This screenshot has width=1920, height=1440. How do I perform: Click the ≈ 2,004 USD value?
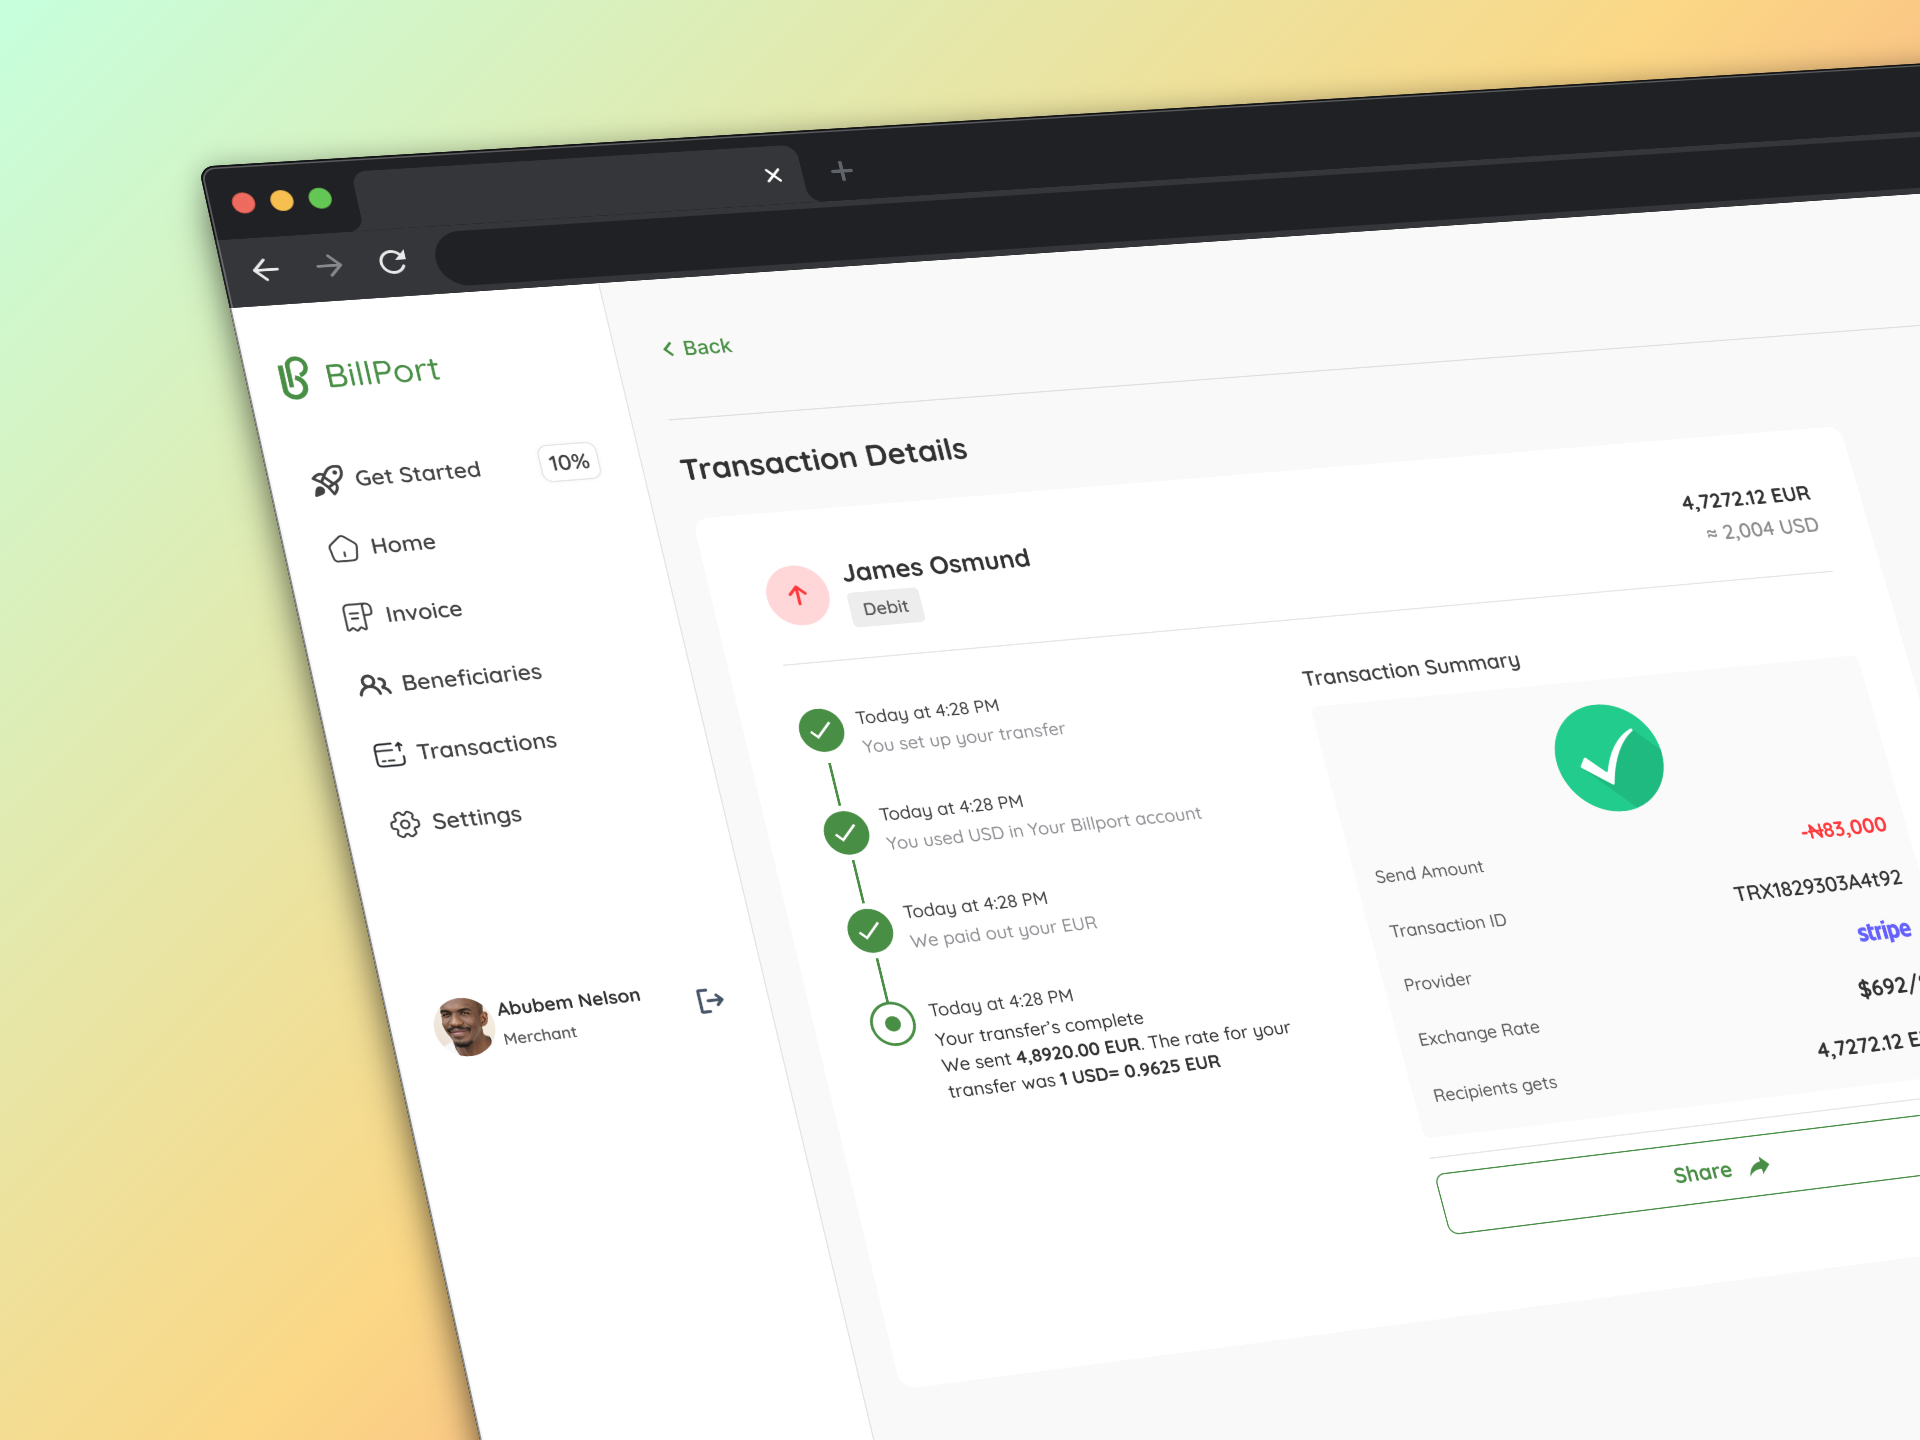1762,529
